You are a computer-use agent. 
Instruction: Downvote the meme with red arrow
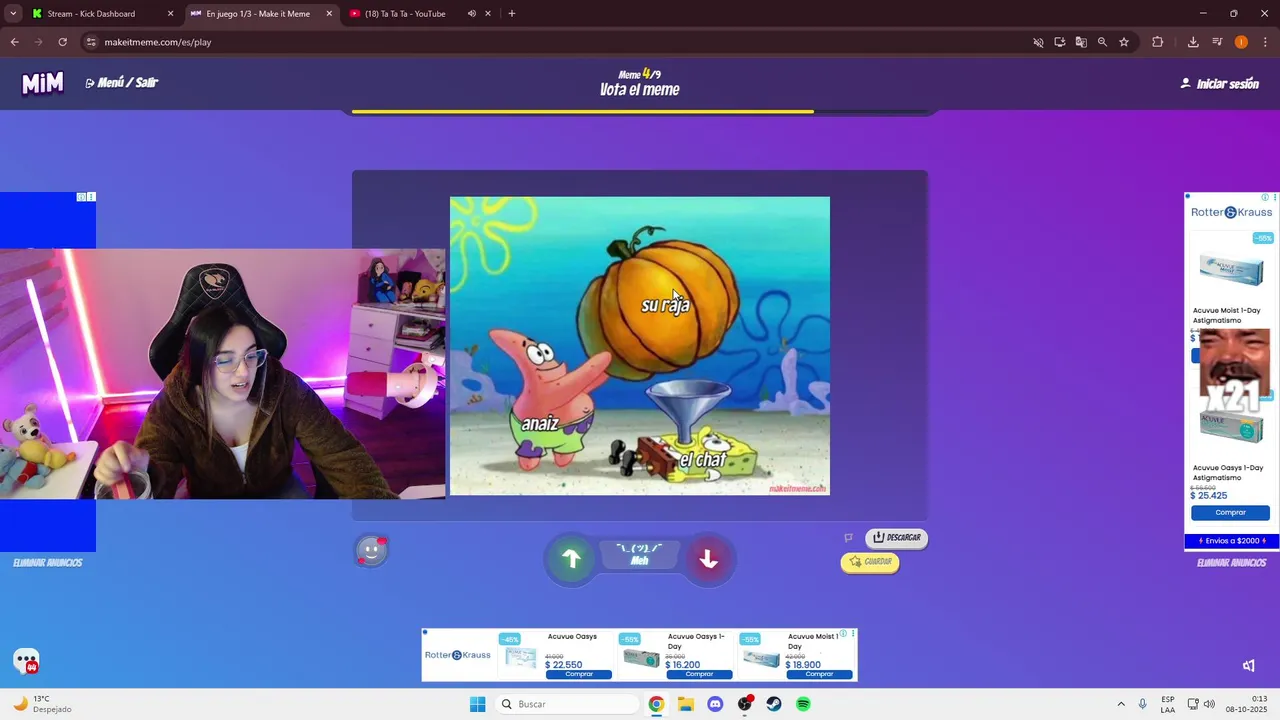pyautogui.click(x=709, y=559)
